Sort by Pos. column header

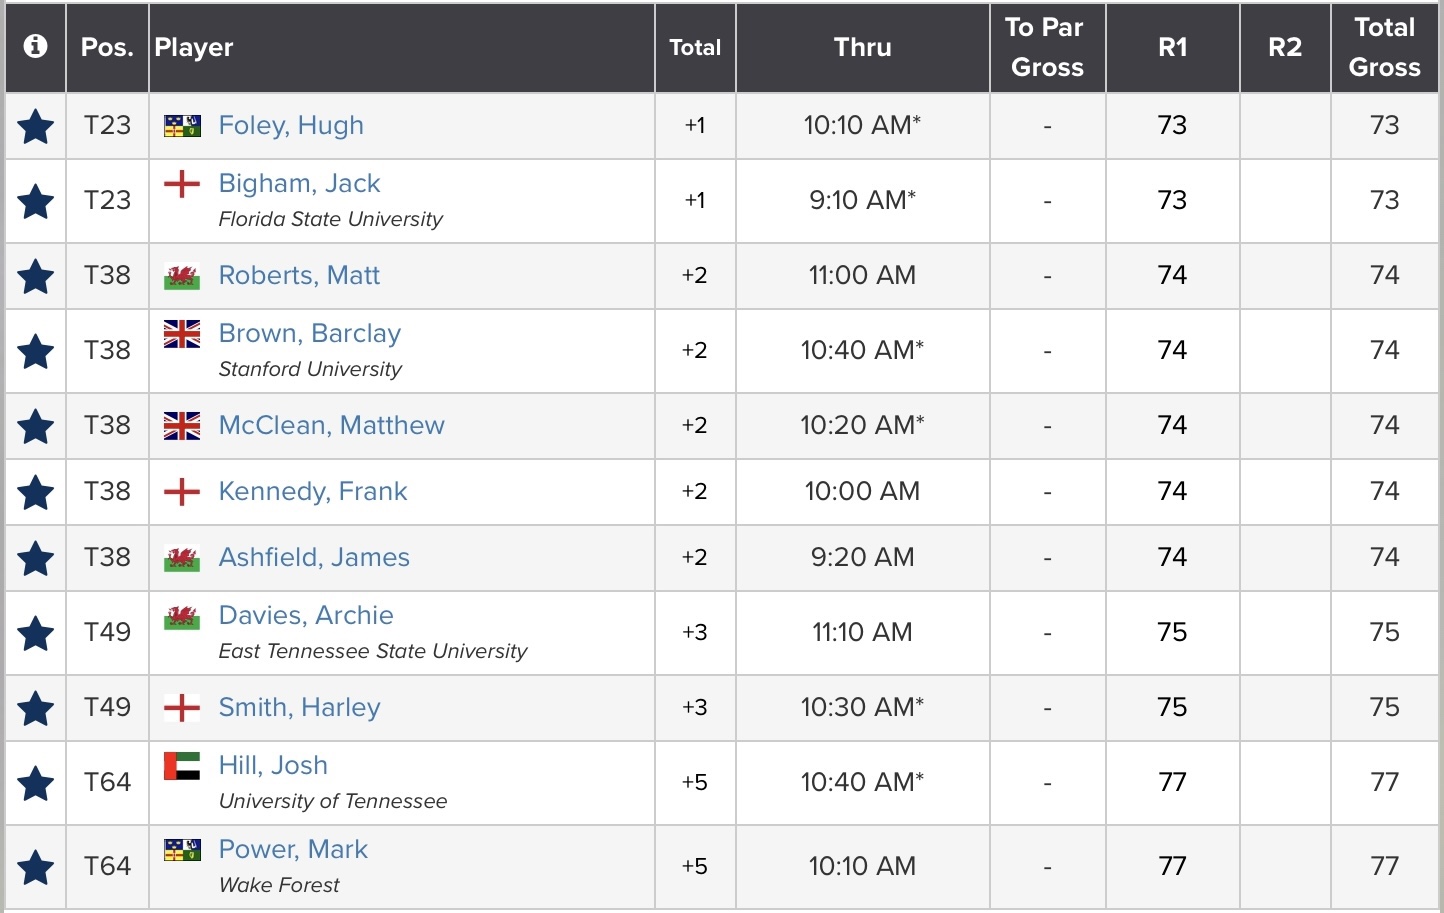(107, 47)
